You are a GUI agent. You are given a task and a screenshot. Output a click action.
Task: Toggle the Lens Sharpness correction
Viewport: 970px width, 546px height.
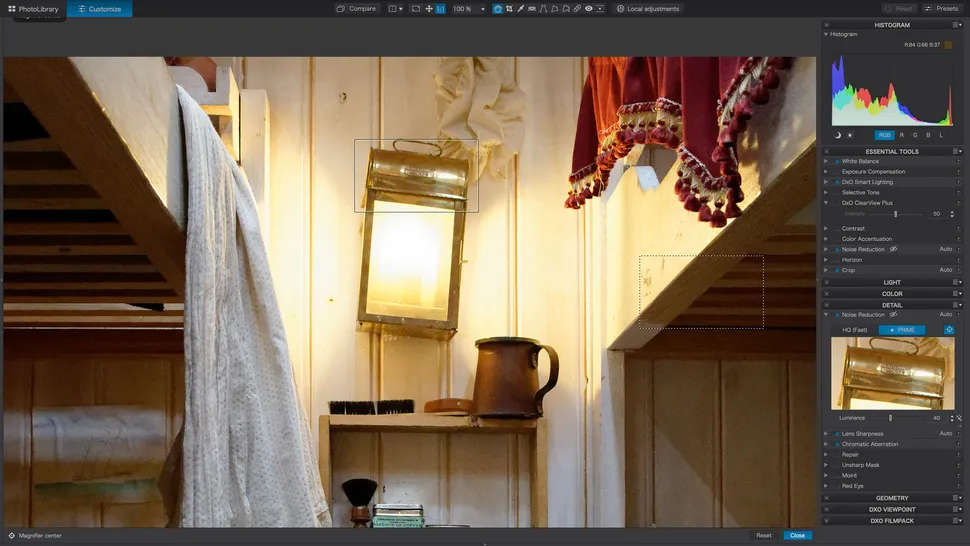click(x=837, y=434)
